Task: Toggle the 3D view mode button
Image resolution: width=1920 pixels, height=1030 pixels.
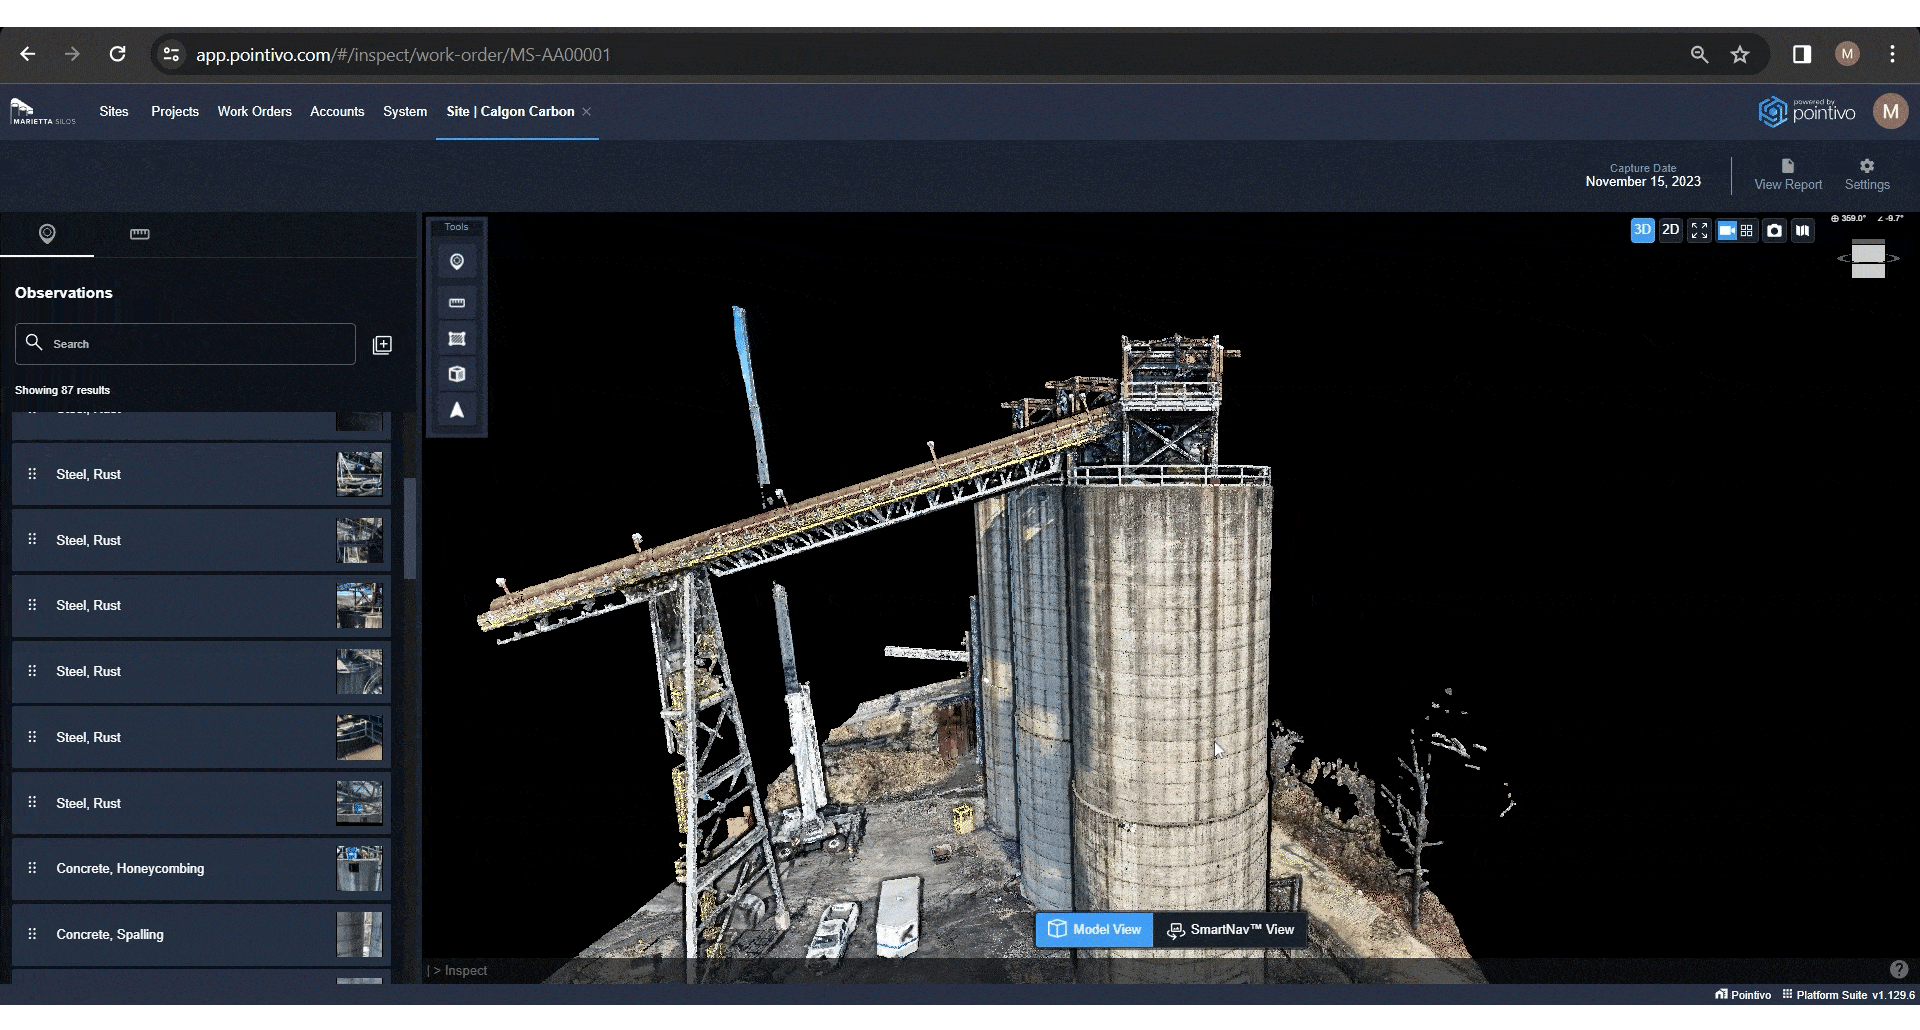Action: [1642, 230]
